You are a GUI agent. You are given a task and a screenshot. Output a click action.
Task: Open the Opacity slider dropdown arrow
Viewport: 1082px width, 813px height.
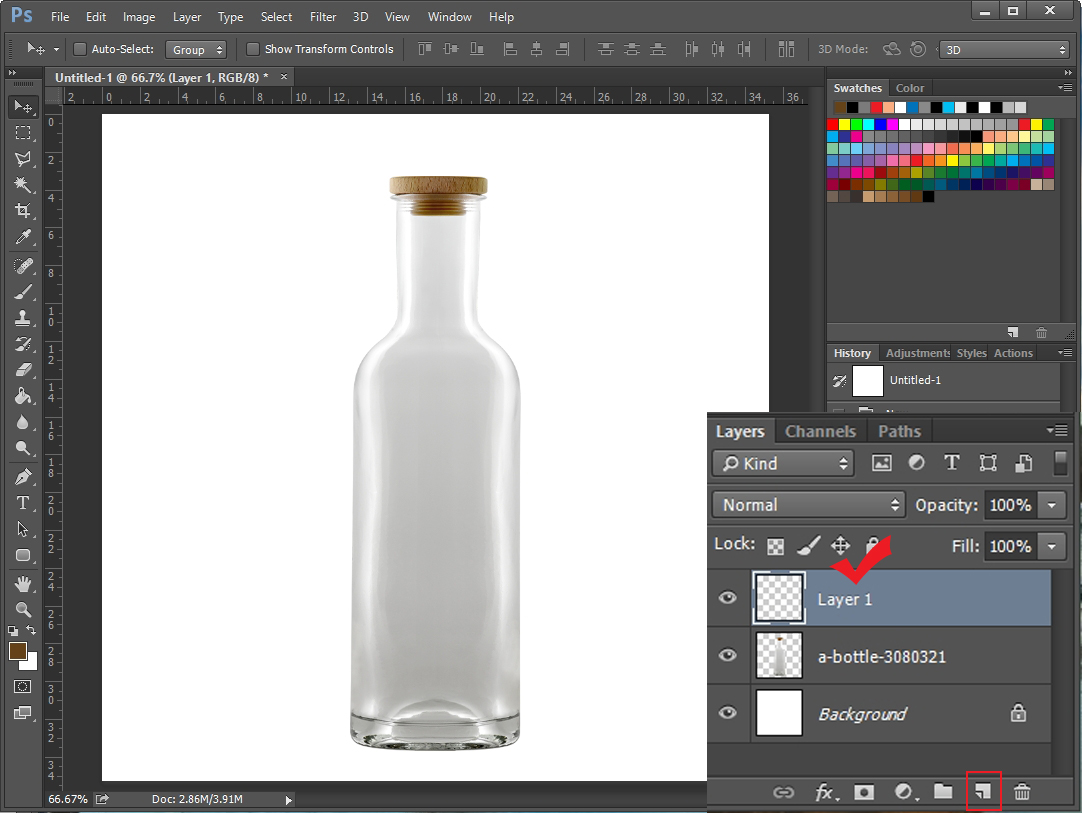click(x=1052, y=505)
